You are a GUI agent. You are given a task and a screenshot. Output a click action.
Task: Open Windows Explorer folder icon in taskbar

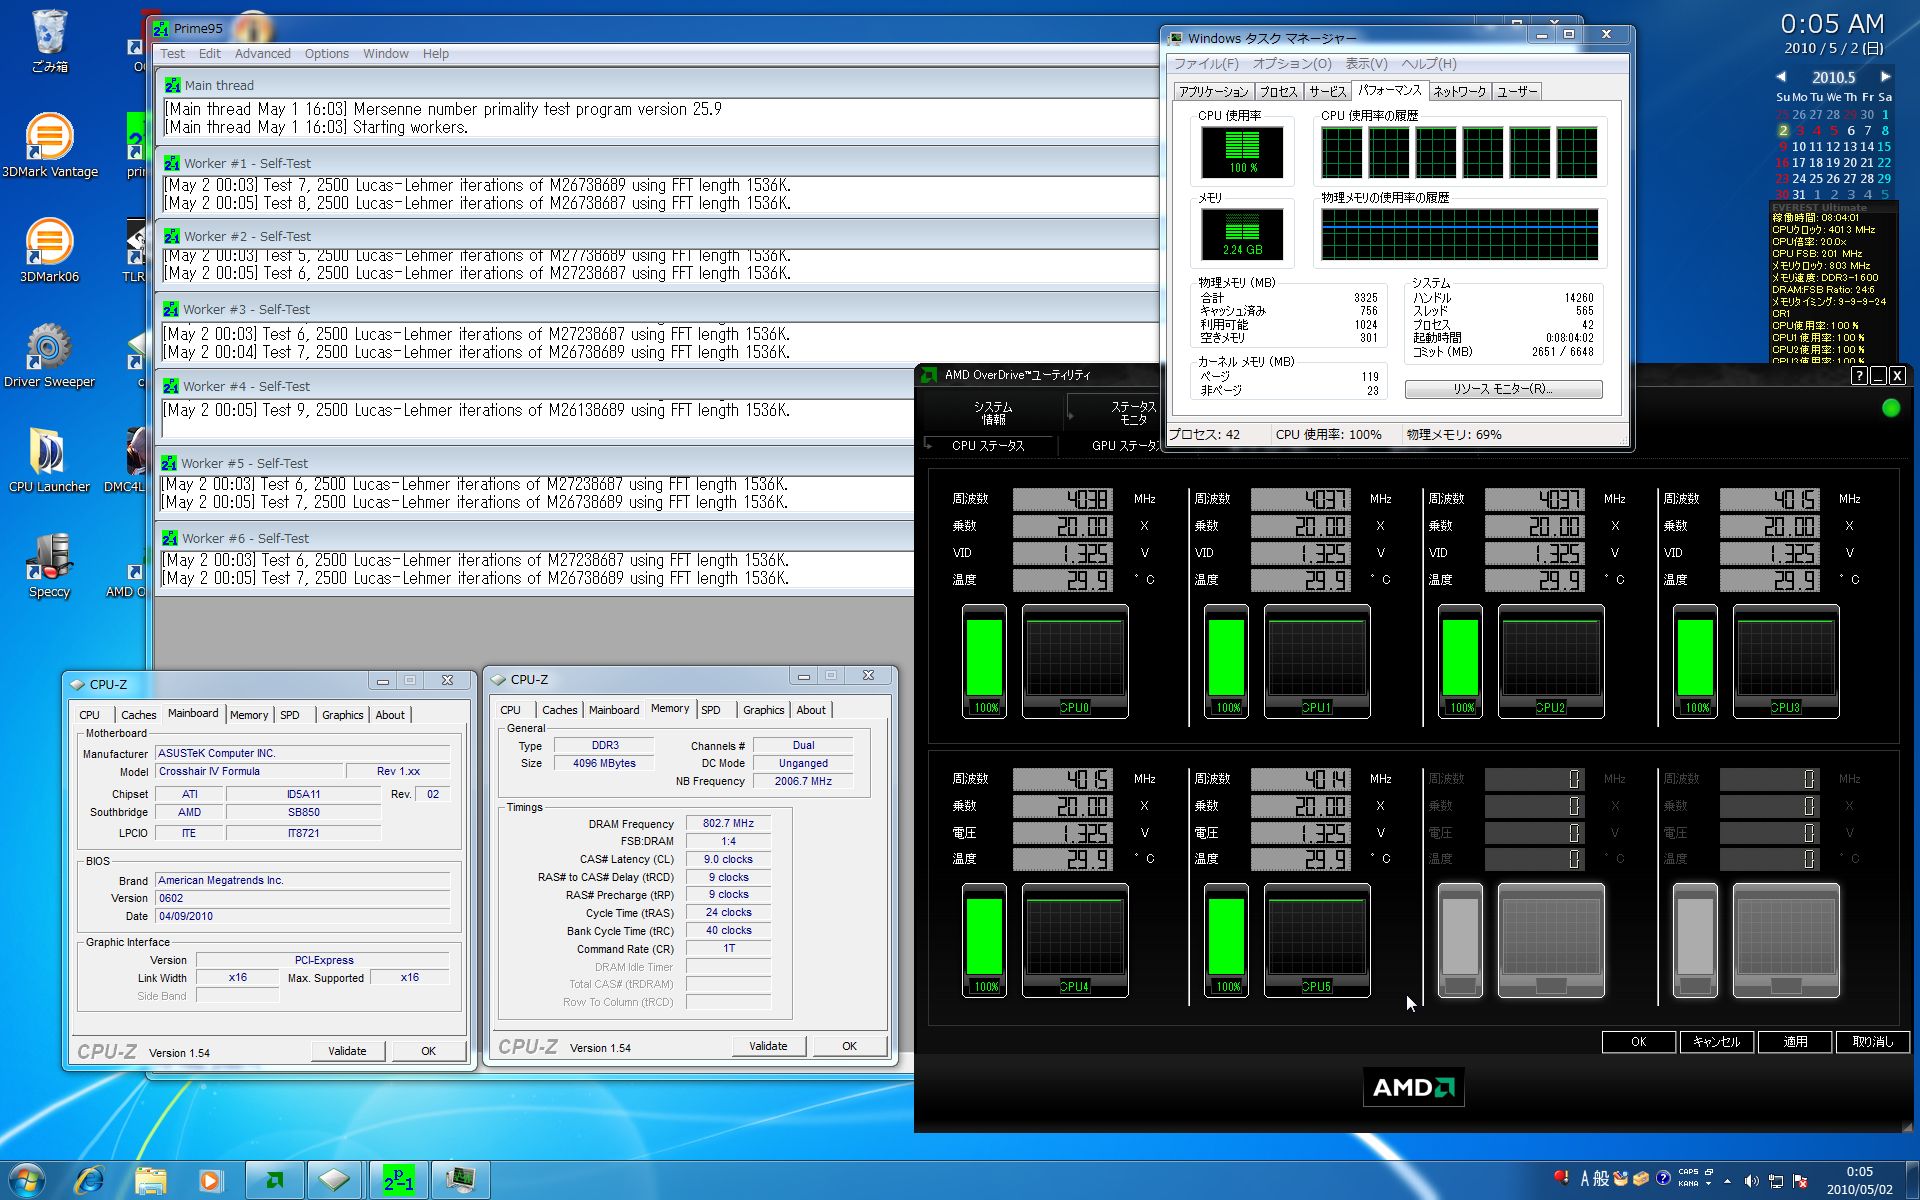coord(150,1180)
